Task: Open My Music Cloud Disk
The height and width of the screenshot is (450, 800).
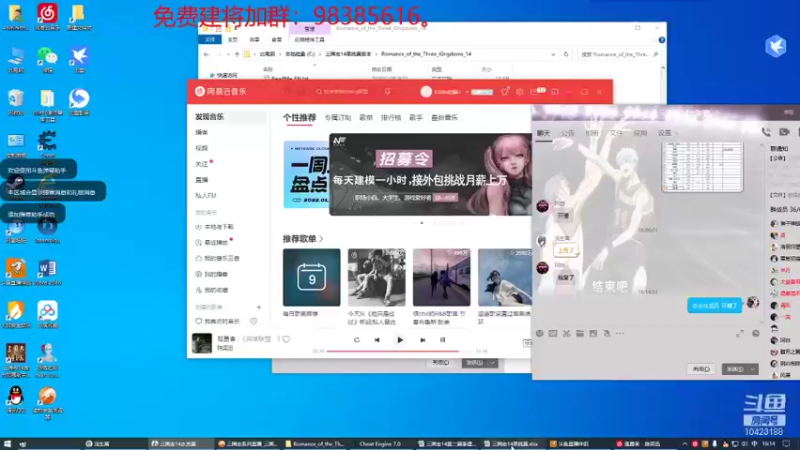Action: [217, 259]
